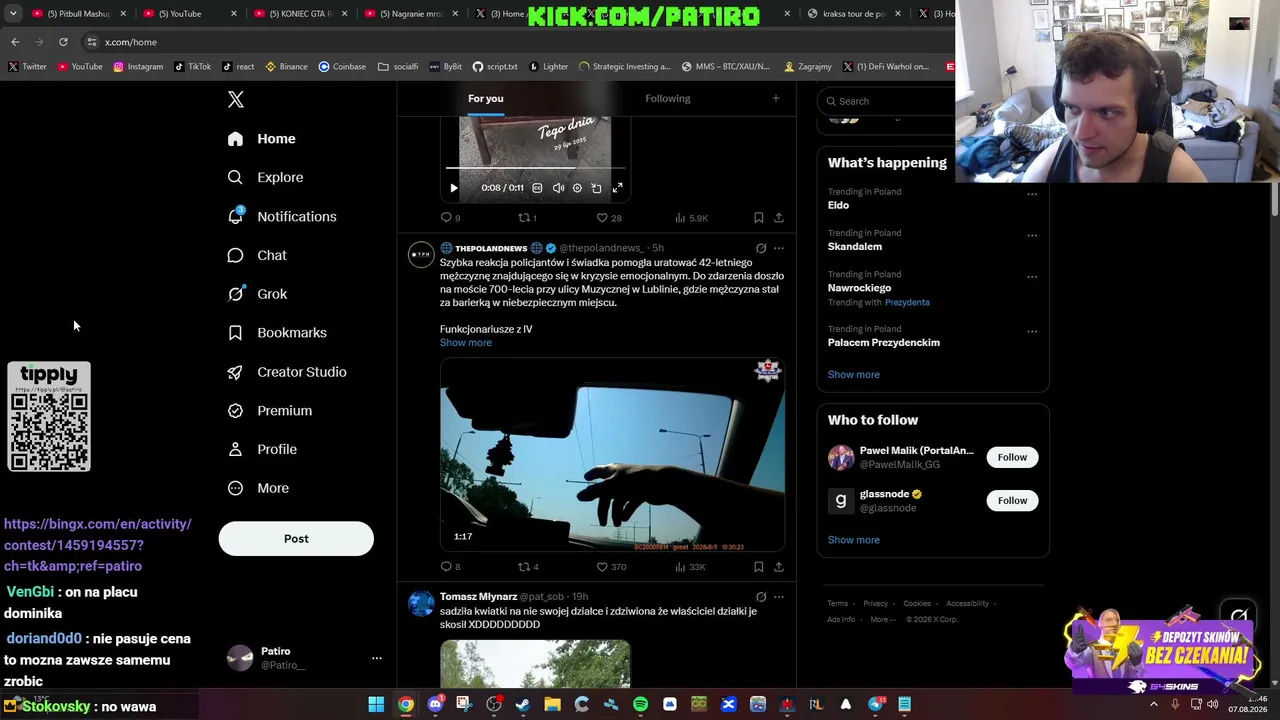Open options for the Nawrockiego trend
The width and height of the screenshot is (1280, 720).
[x=1032, y=277]
